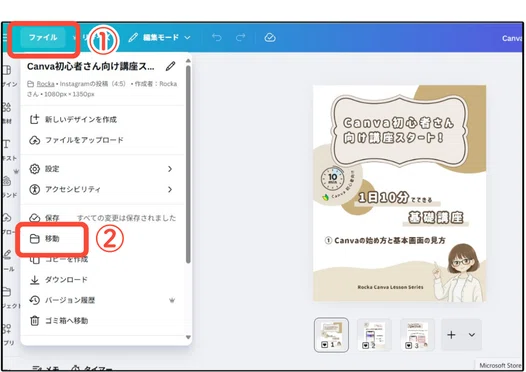Open the 編集モード dropdown
The height and width of the screenshot is (372, 526).
(x=160, y=38)
